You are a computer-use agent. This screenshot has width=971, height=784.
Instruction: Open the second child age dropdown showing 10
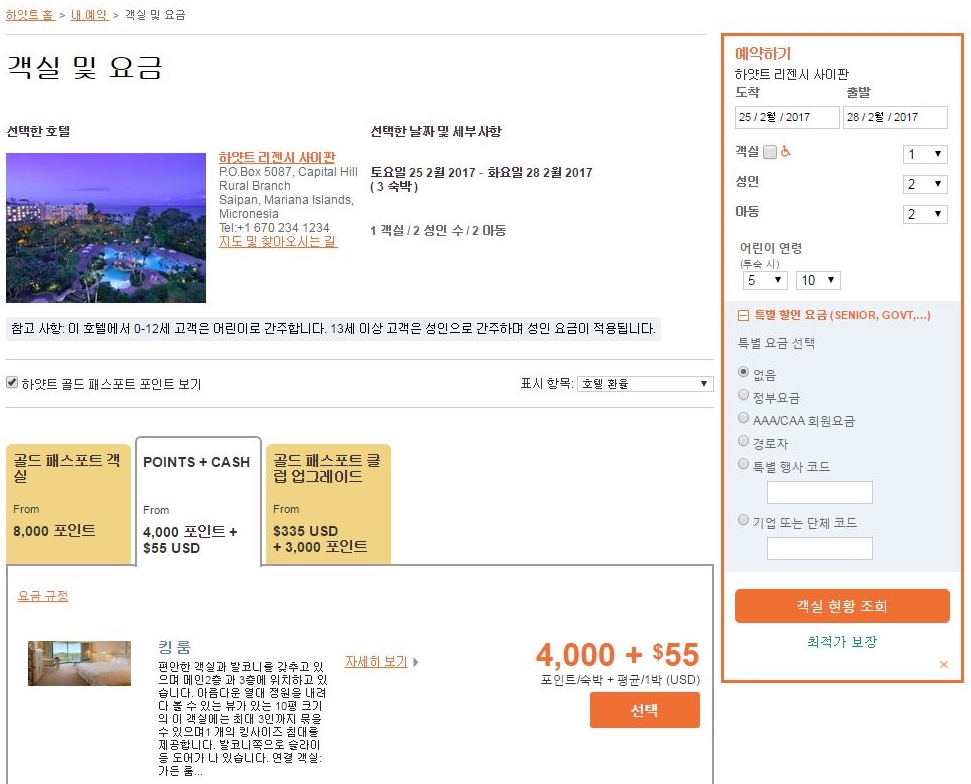click(x=818, y=281)
